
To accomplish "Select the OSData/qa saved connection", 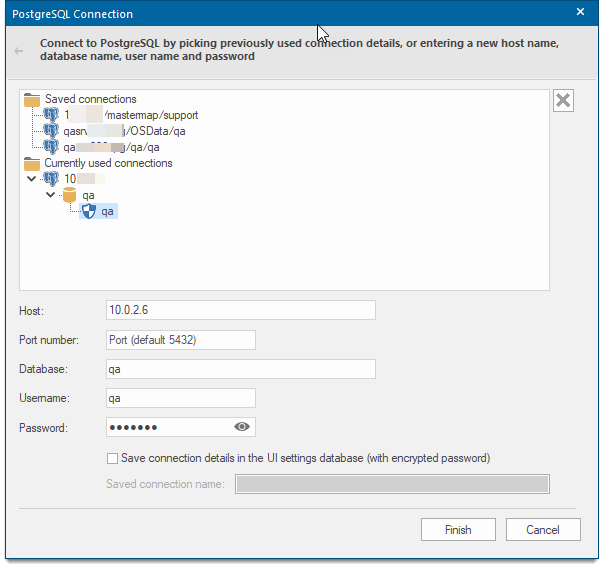I will pos(124,131).
